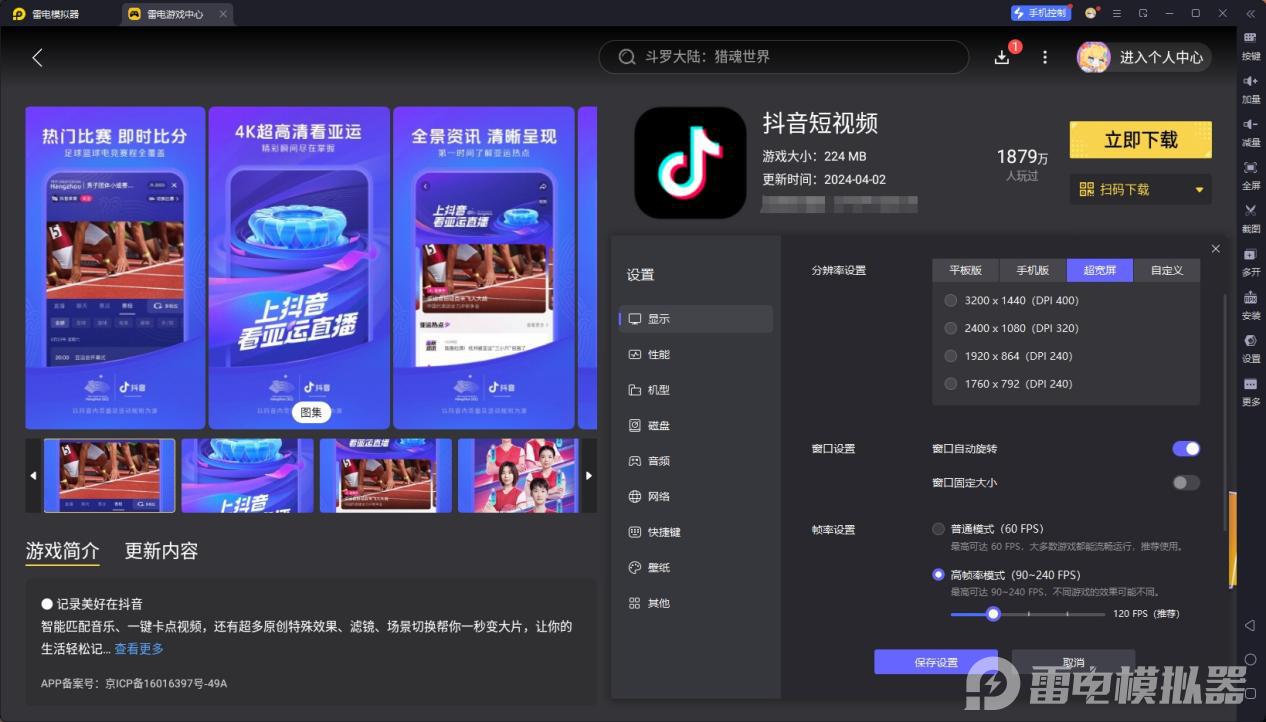
Task: Select 快捷键 shortcuts settings category
Action: coord(696,532)
